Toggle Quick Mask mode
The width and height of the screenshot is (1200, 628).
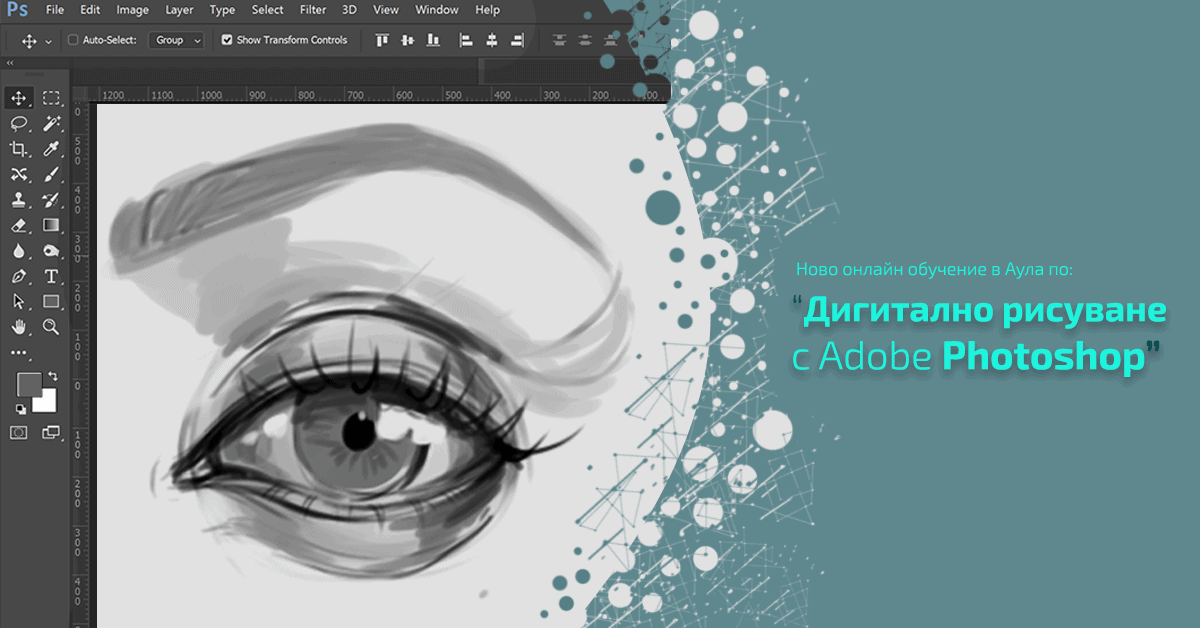click(18, 432)
